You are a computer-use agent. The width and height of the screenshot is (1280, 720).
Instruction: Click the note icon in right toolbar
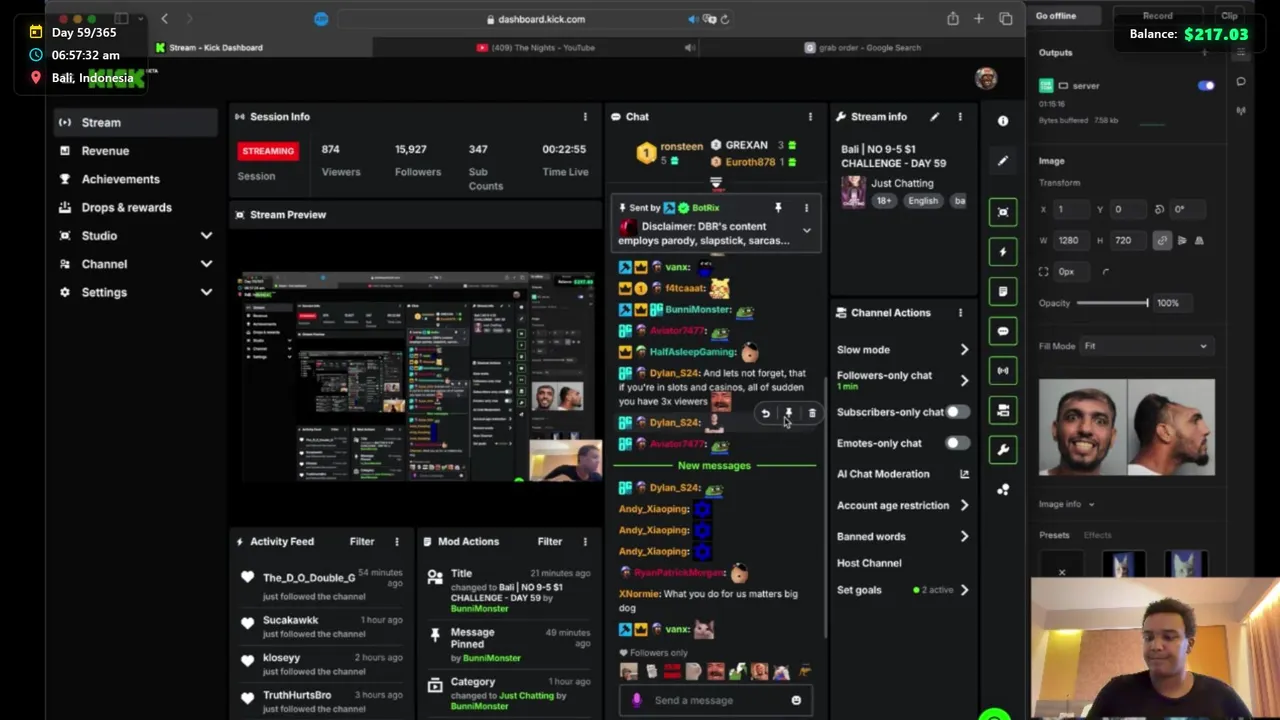pos(1003,291)
